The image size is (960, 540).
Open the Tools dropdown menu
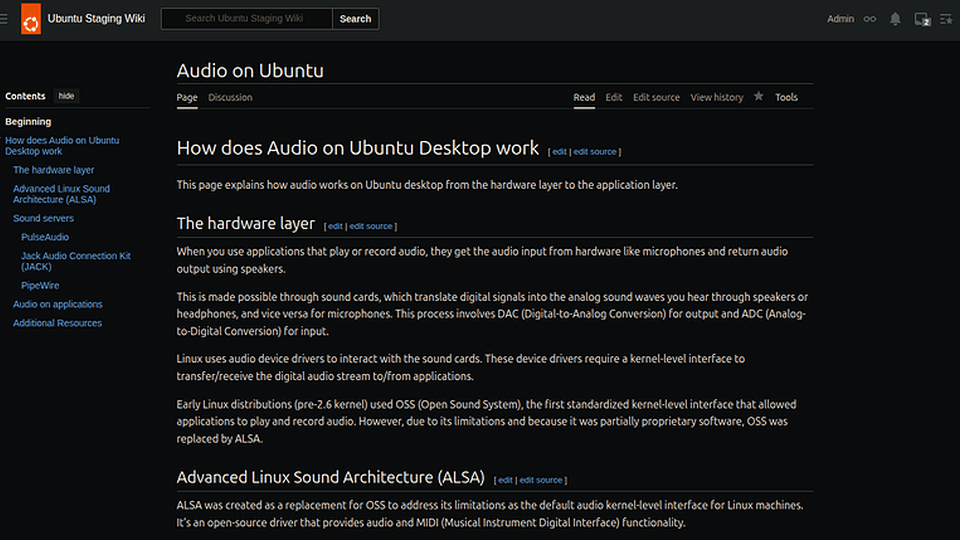[786, 97]
